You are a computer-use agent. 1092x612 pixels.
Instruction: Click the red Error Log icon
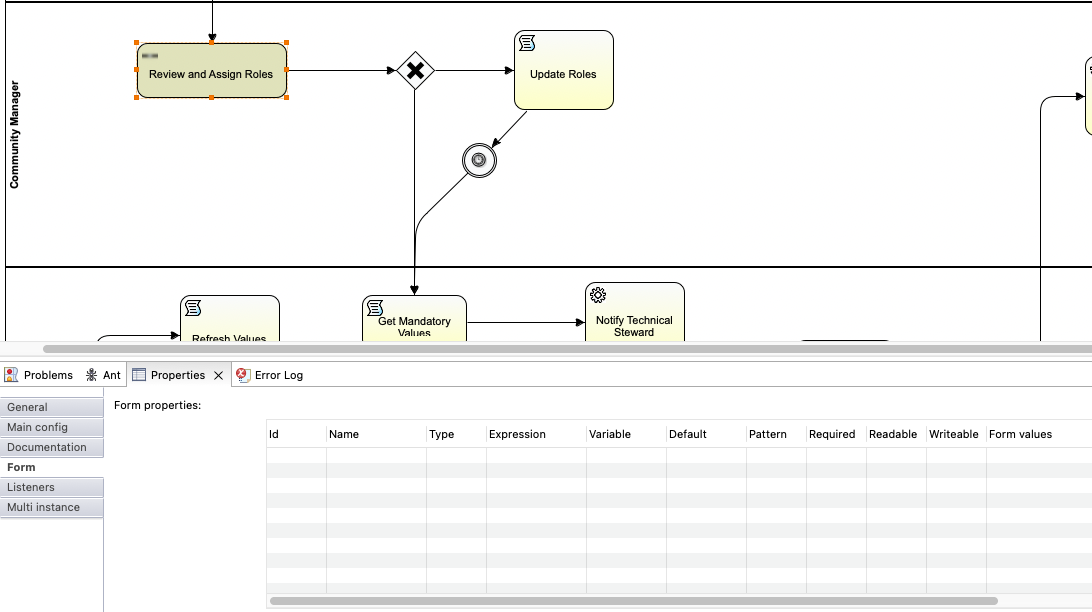241,375
